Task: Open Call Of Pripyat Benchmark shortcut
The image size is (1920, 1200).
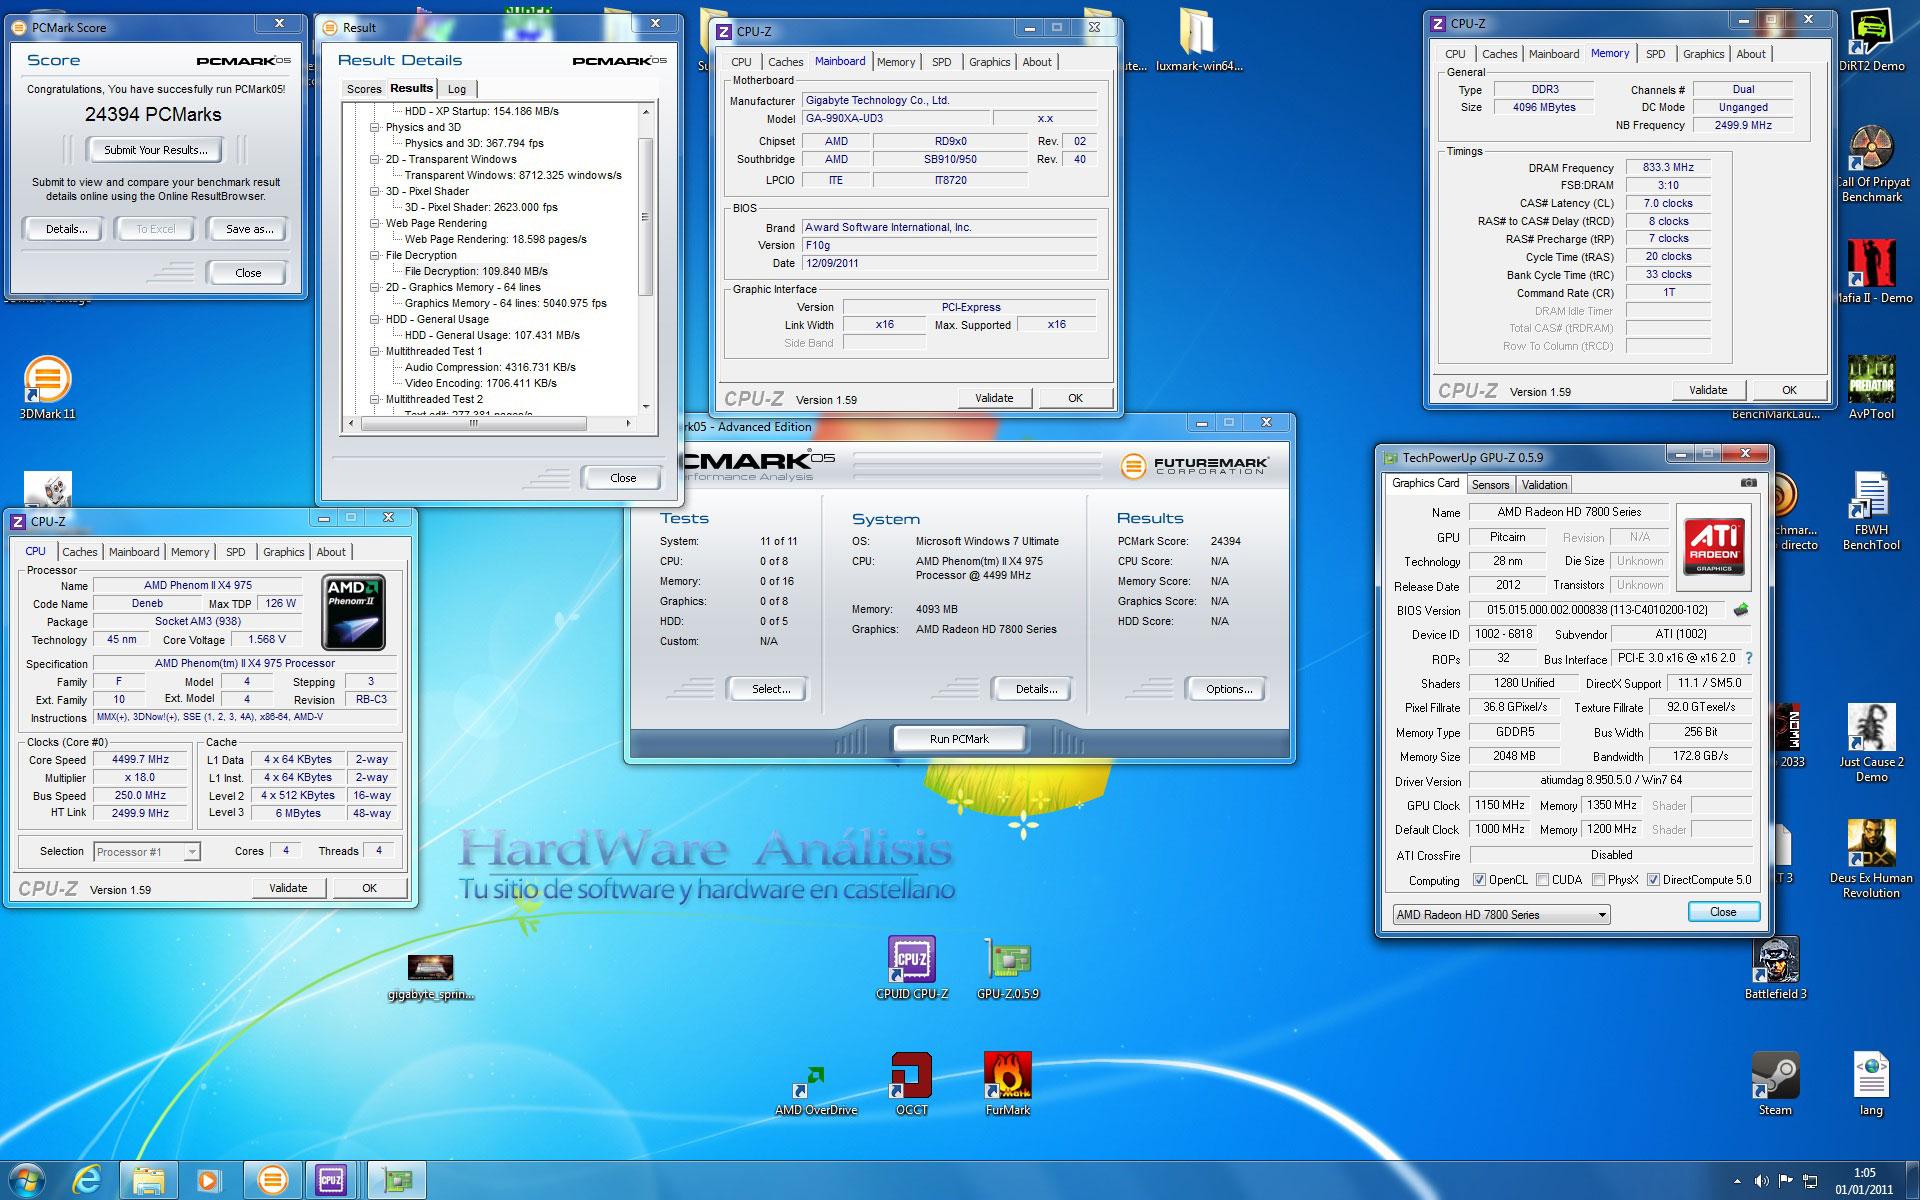Action: click(1871, 164)
